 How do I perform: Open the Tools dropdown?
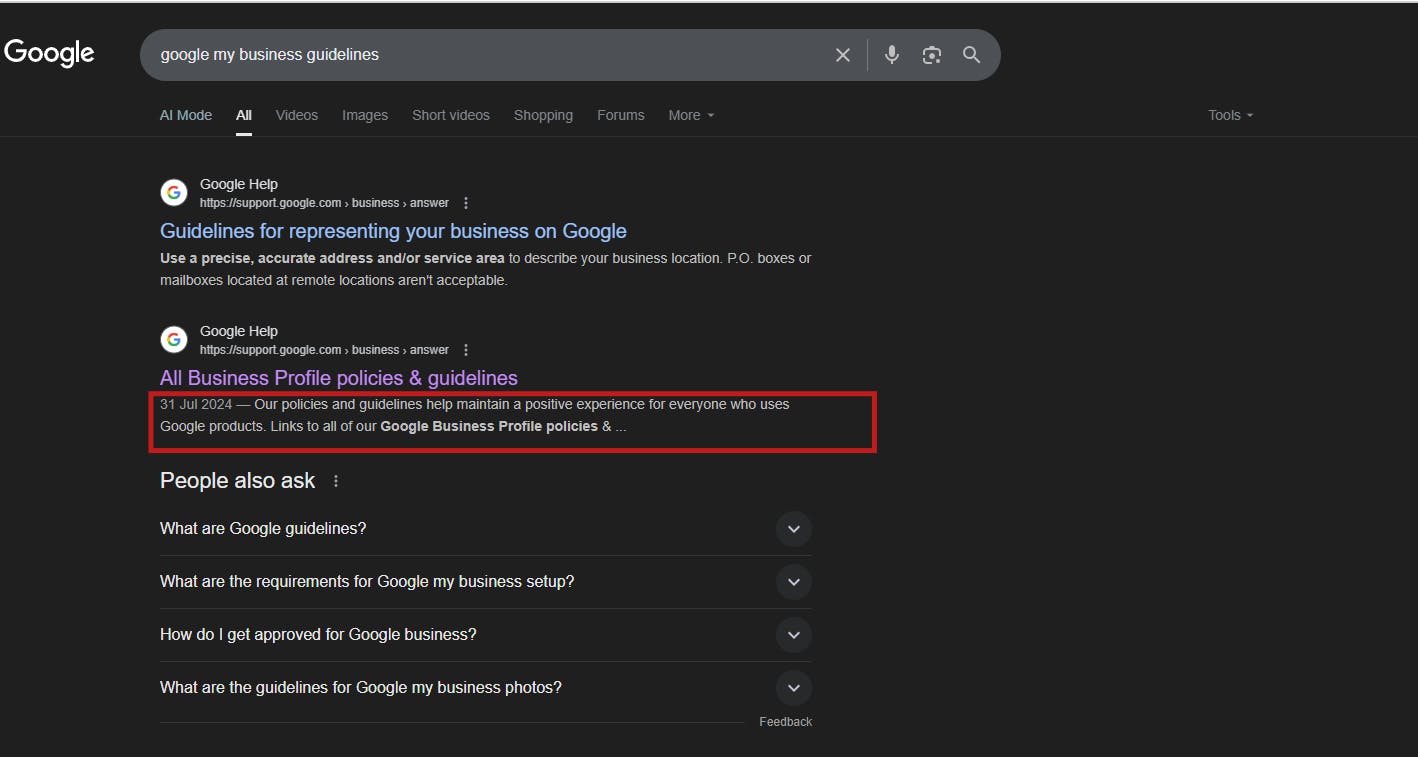(x=1229, y=115)
